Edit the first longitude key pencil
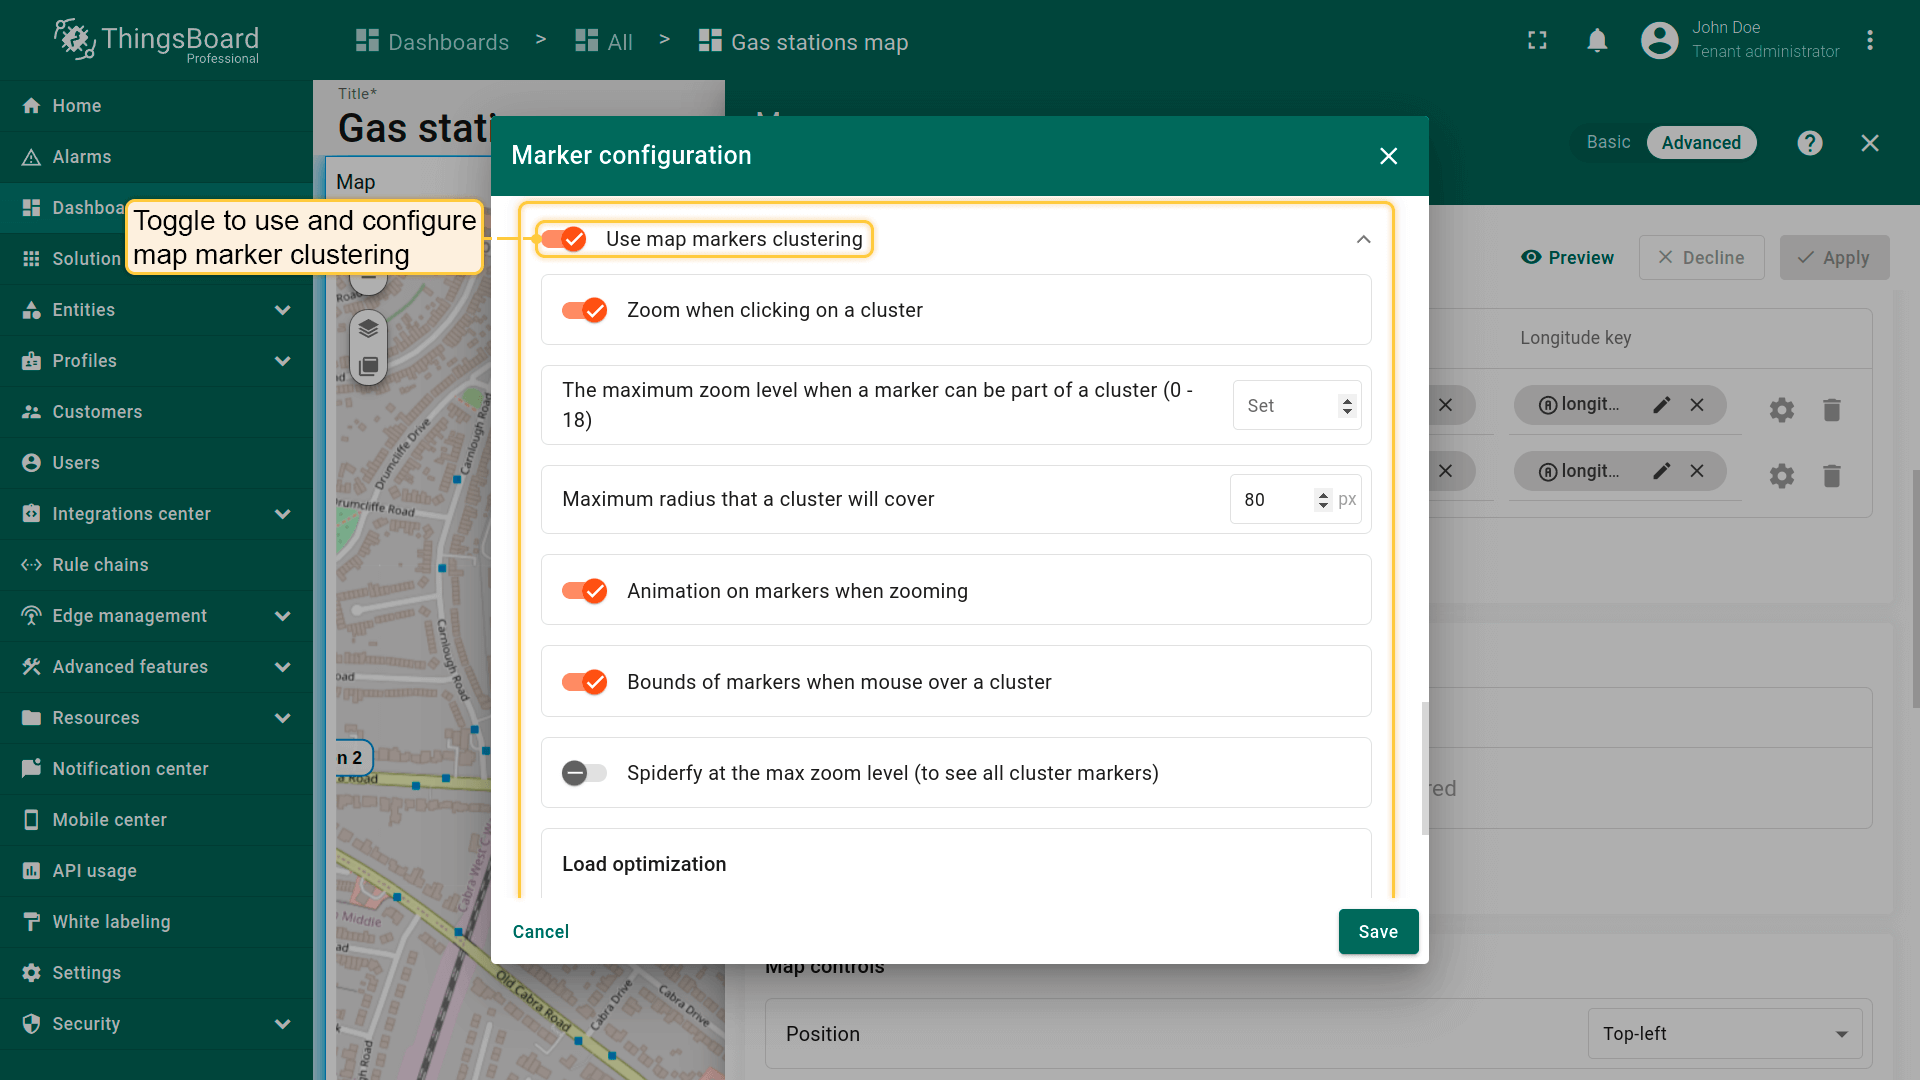 [1661, 405]
